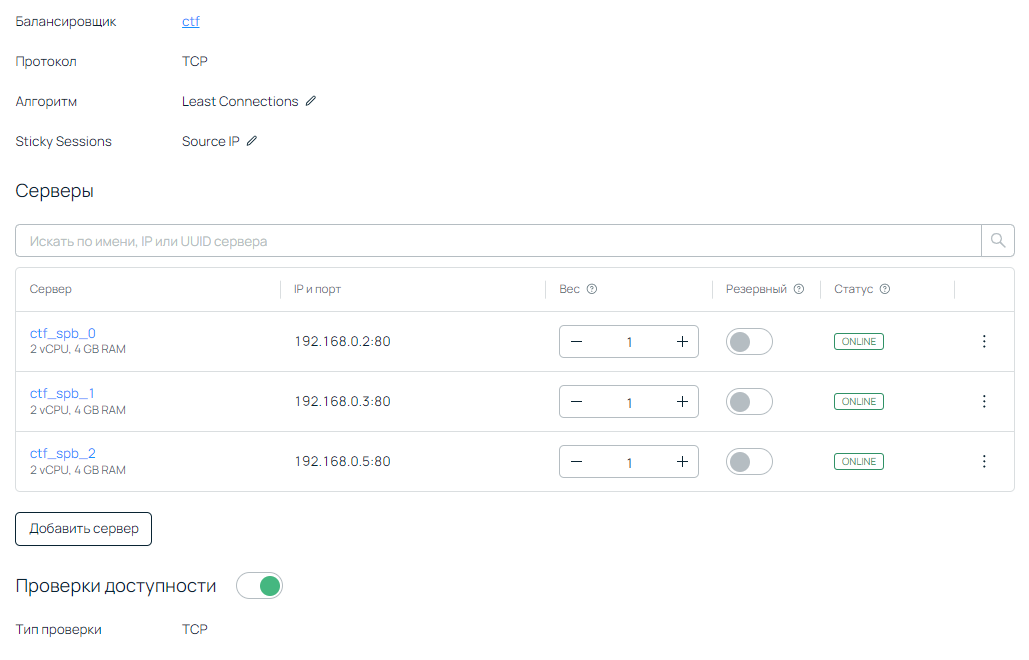Focus the server search input field

tap(498, 241)
